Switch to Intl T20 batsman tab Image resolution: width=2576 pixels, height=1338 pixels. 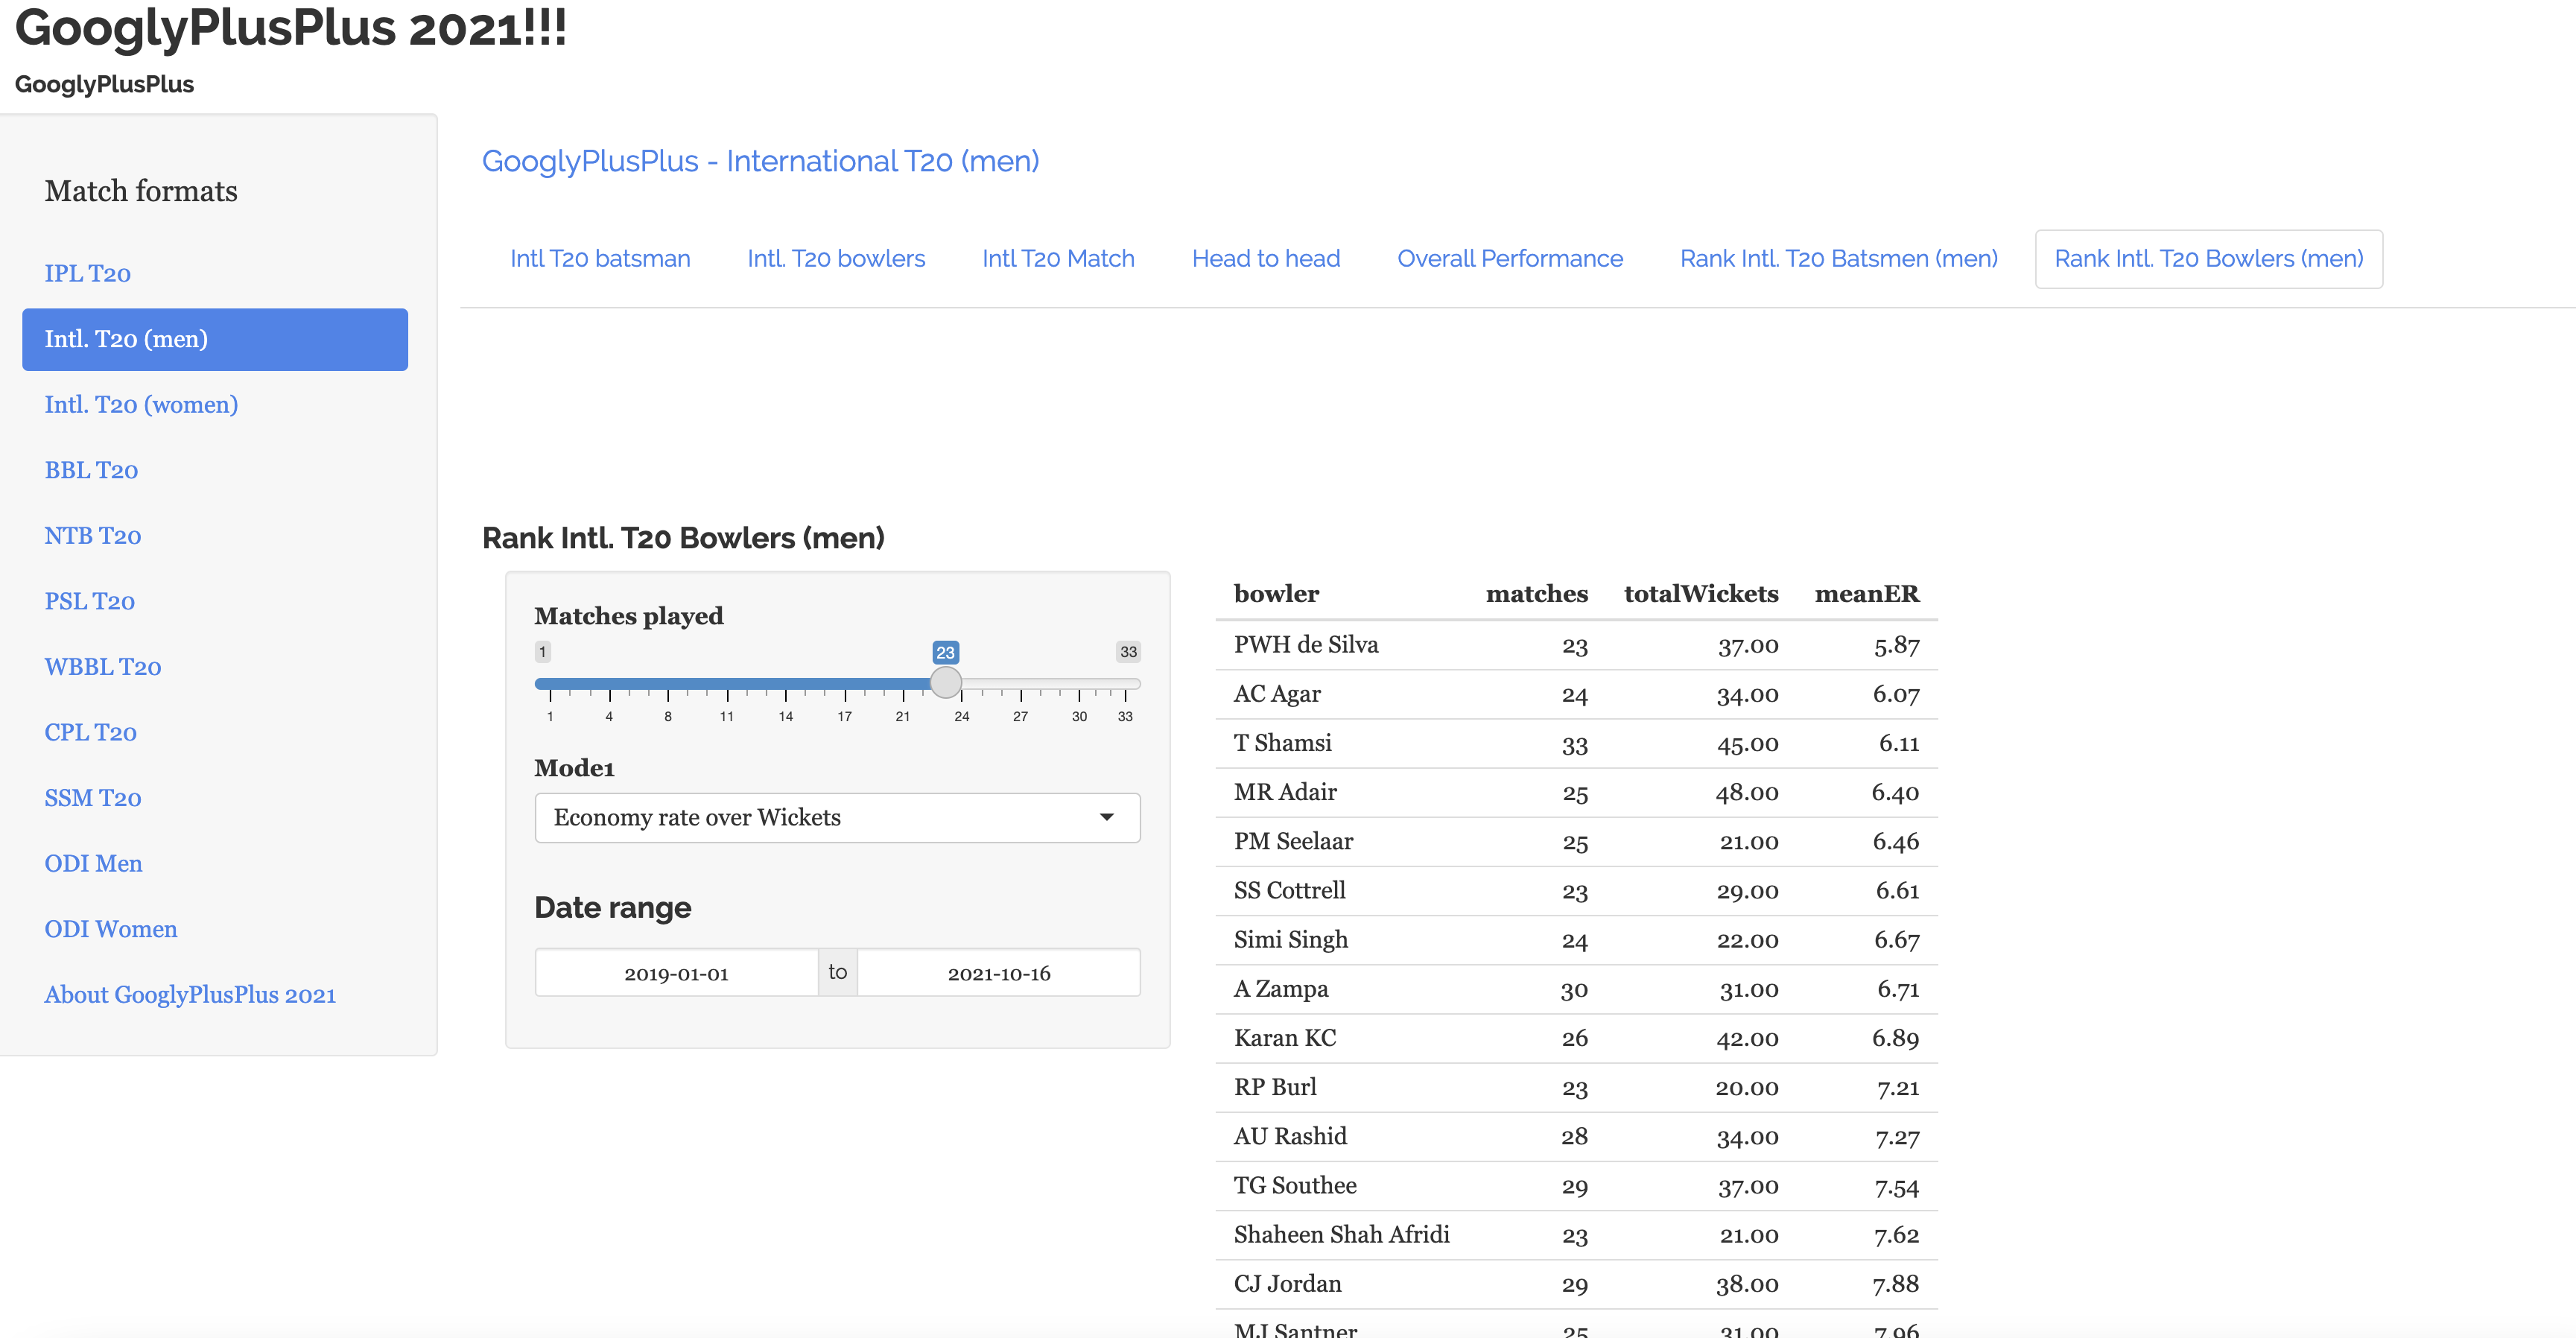tap(600, 259)
